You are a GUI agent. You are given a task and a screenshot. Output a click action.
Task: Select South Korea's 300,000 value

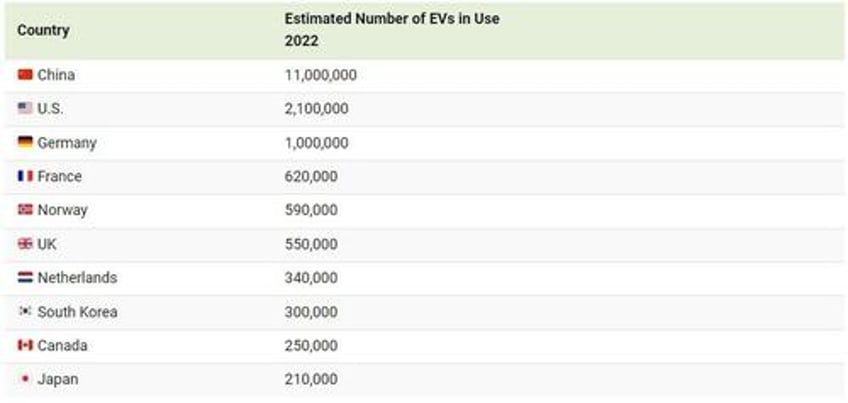pyautogui.click(x=311, y=312)
